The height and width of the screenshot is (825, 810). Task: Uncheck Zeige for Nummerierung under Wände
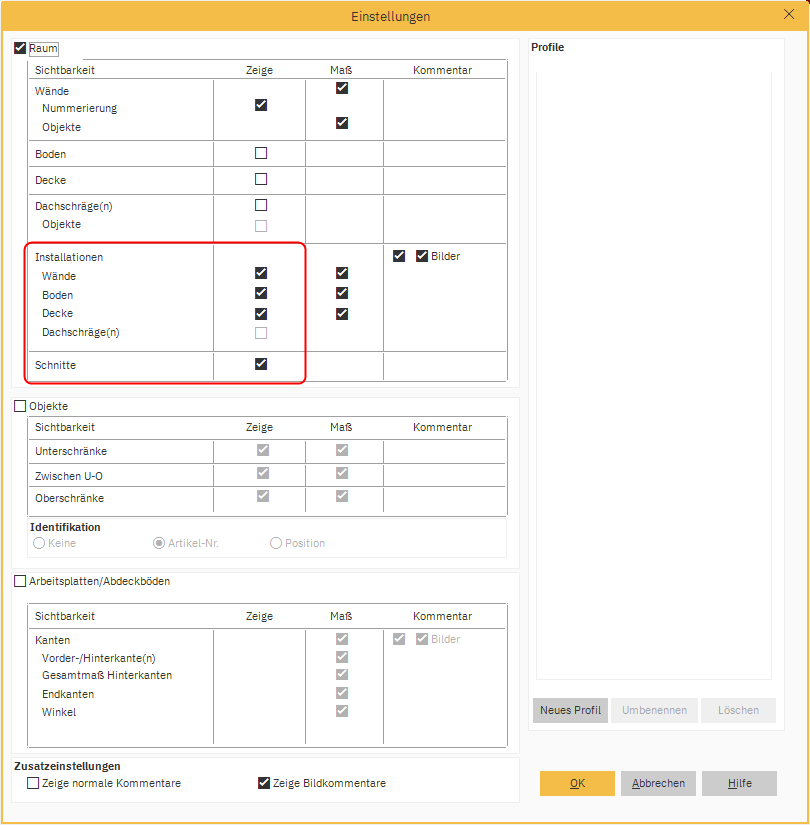(261, 105)
